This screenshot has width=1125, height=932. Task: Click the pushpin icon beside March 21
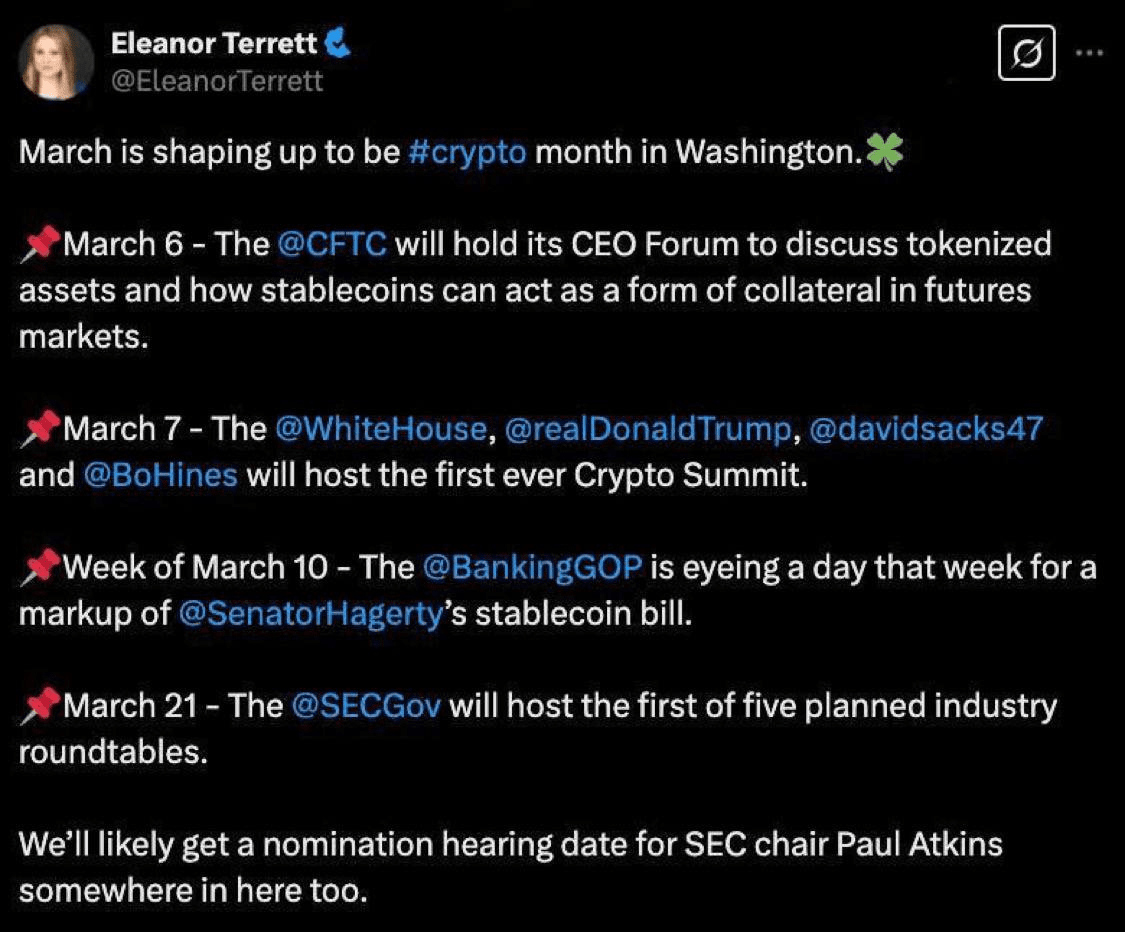tap(40, 707)
